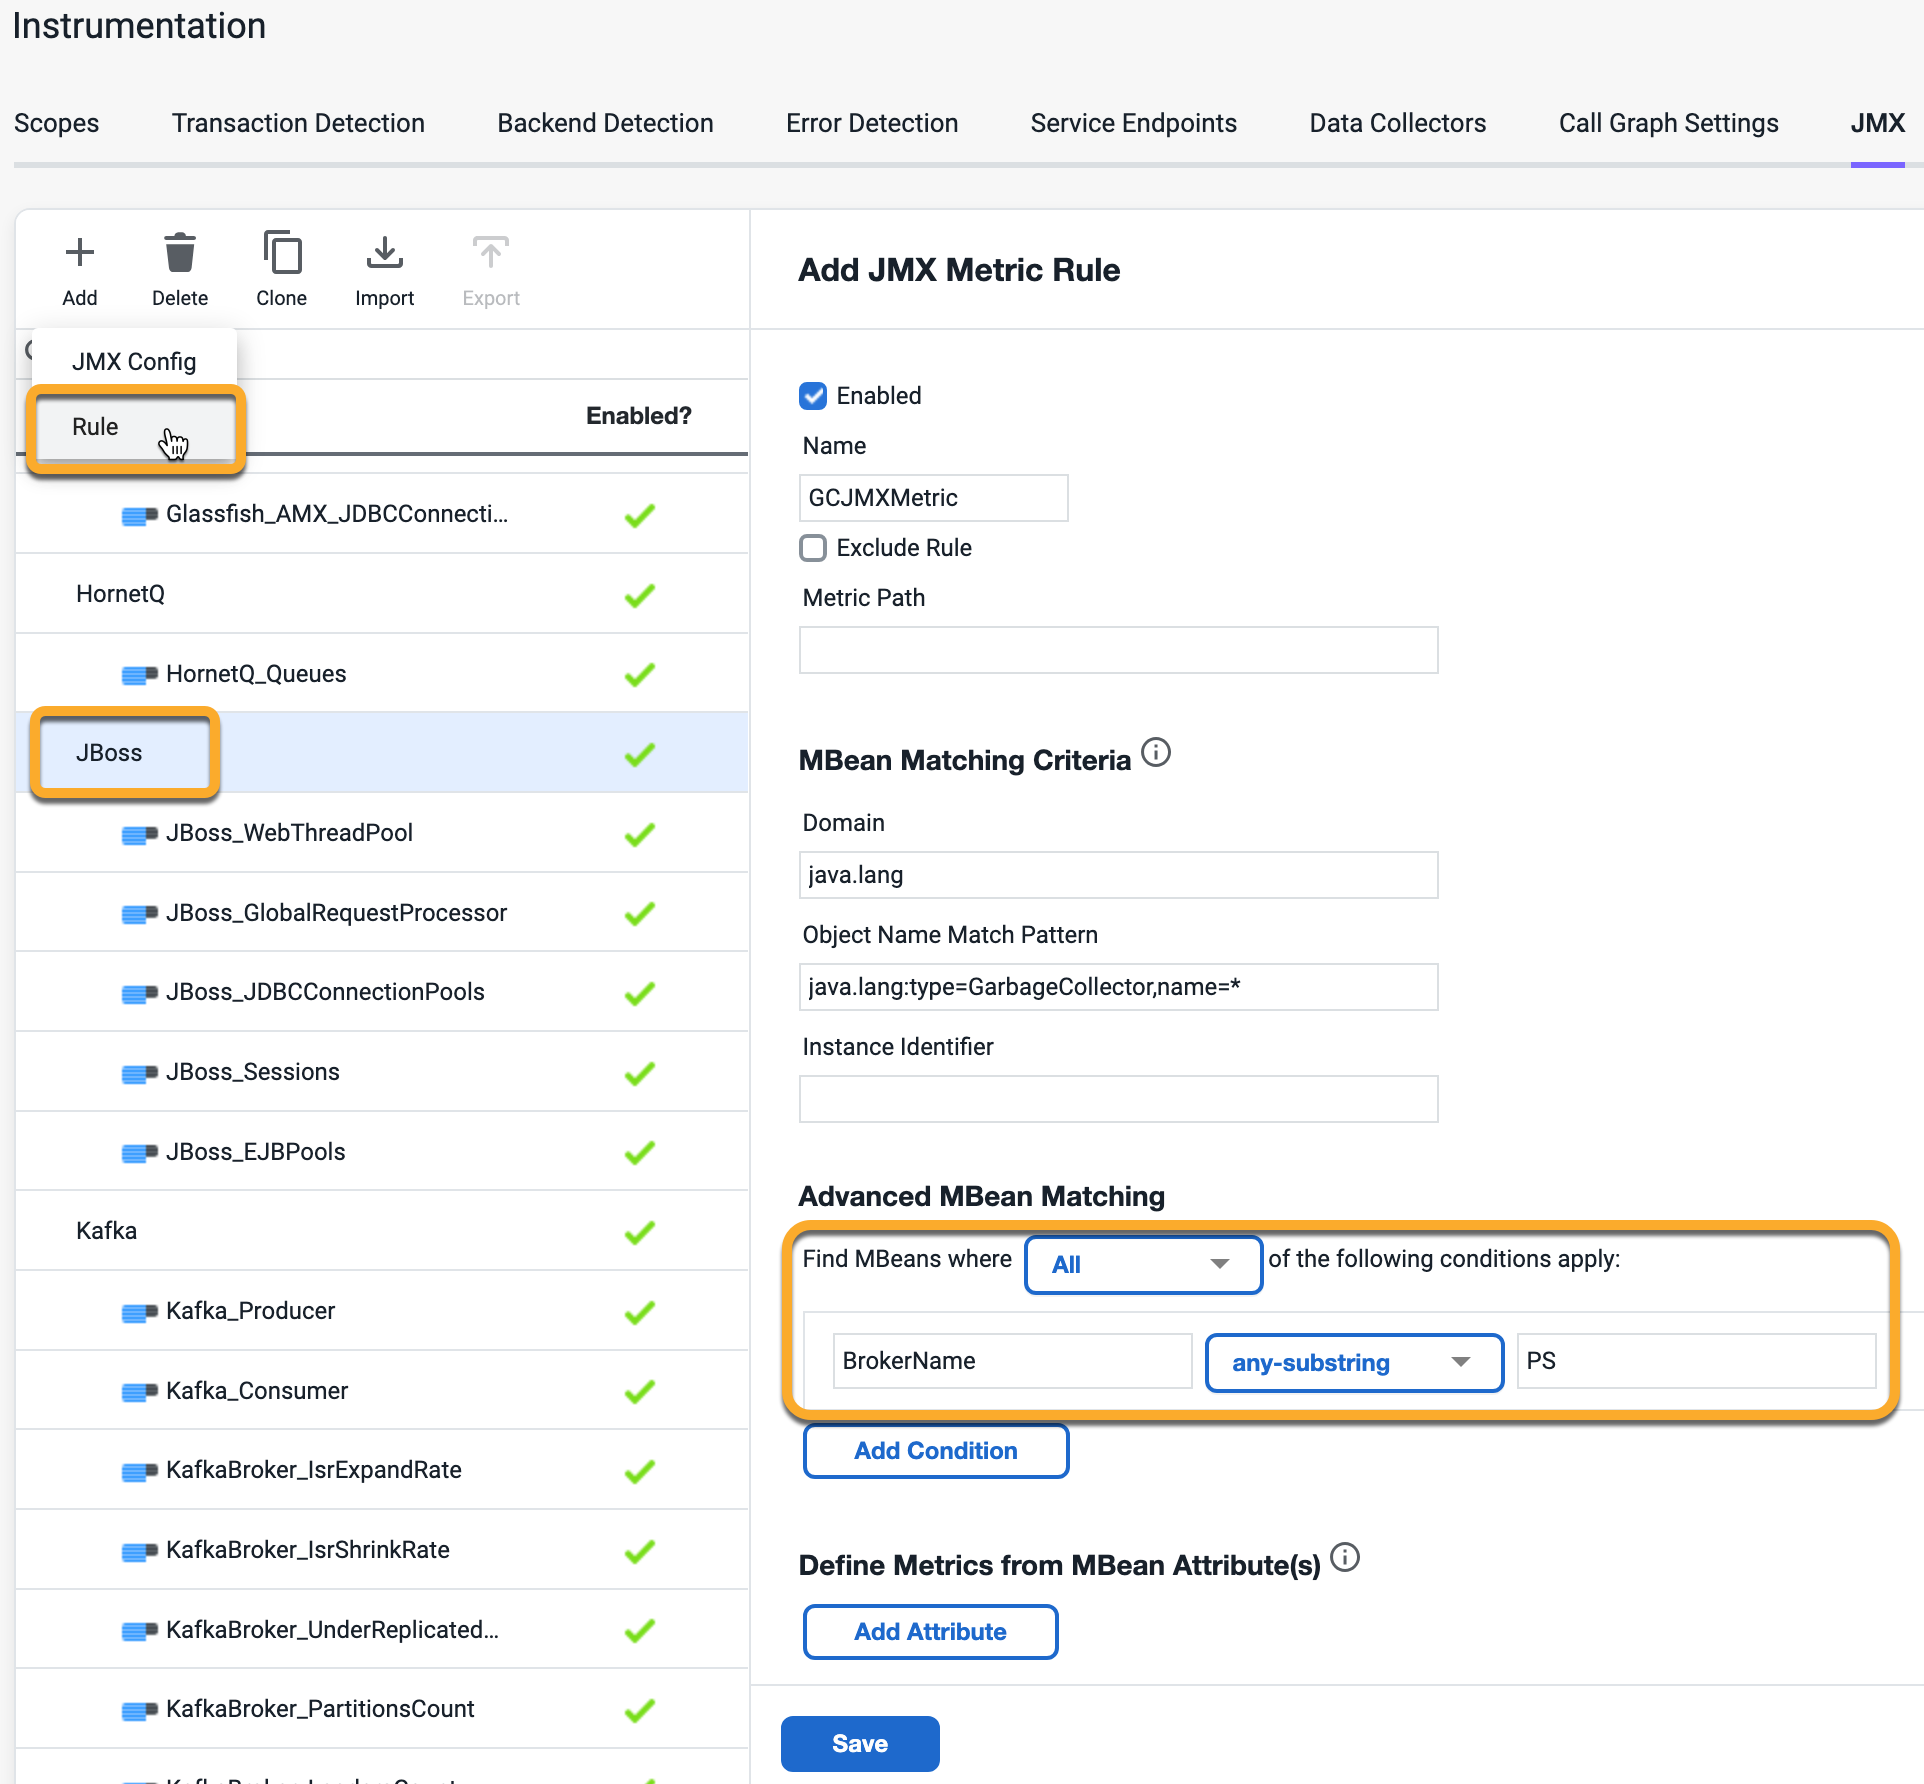This screenshot has height=1784, width=1924.
Task: Open the All conditions dropdown
Action: point(1143,1265)
